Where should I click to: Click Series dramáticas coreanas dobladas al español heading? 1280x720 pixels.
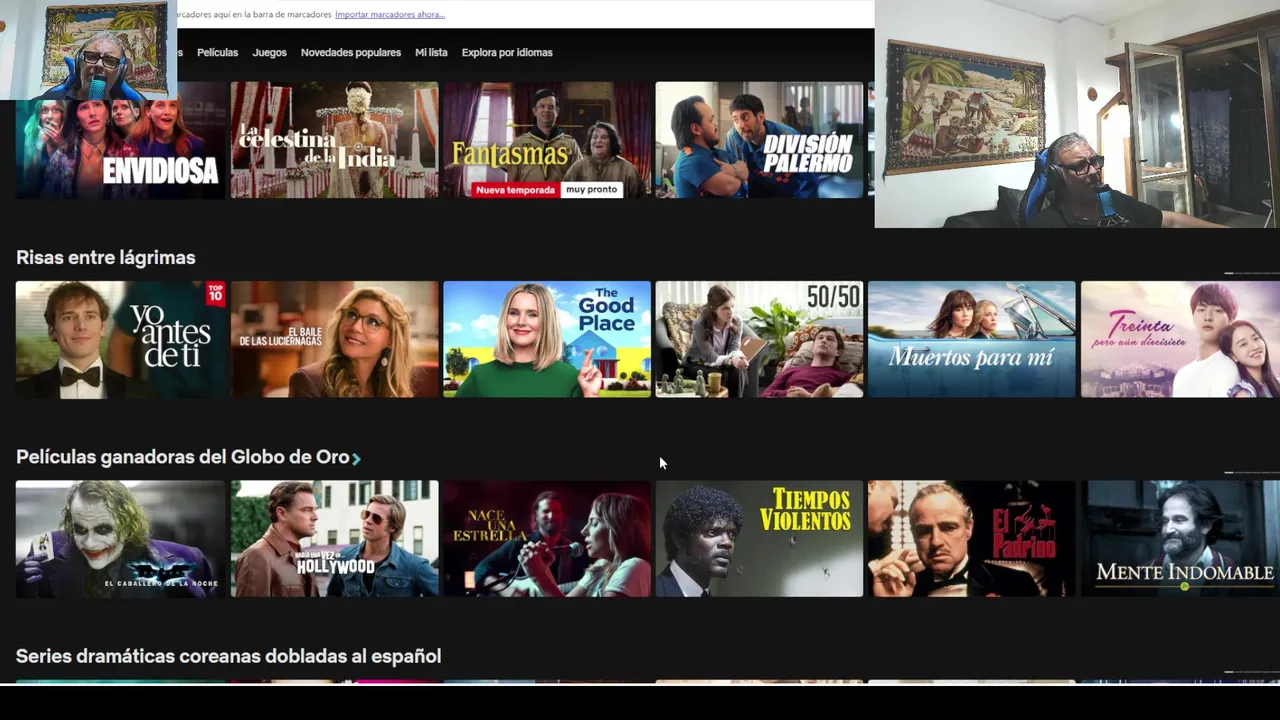[228, 656]
